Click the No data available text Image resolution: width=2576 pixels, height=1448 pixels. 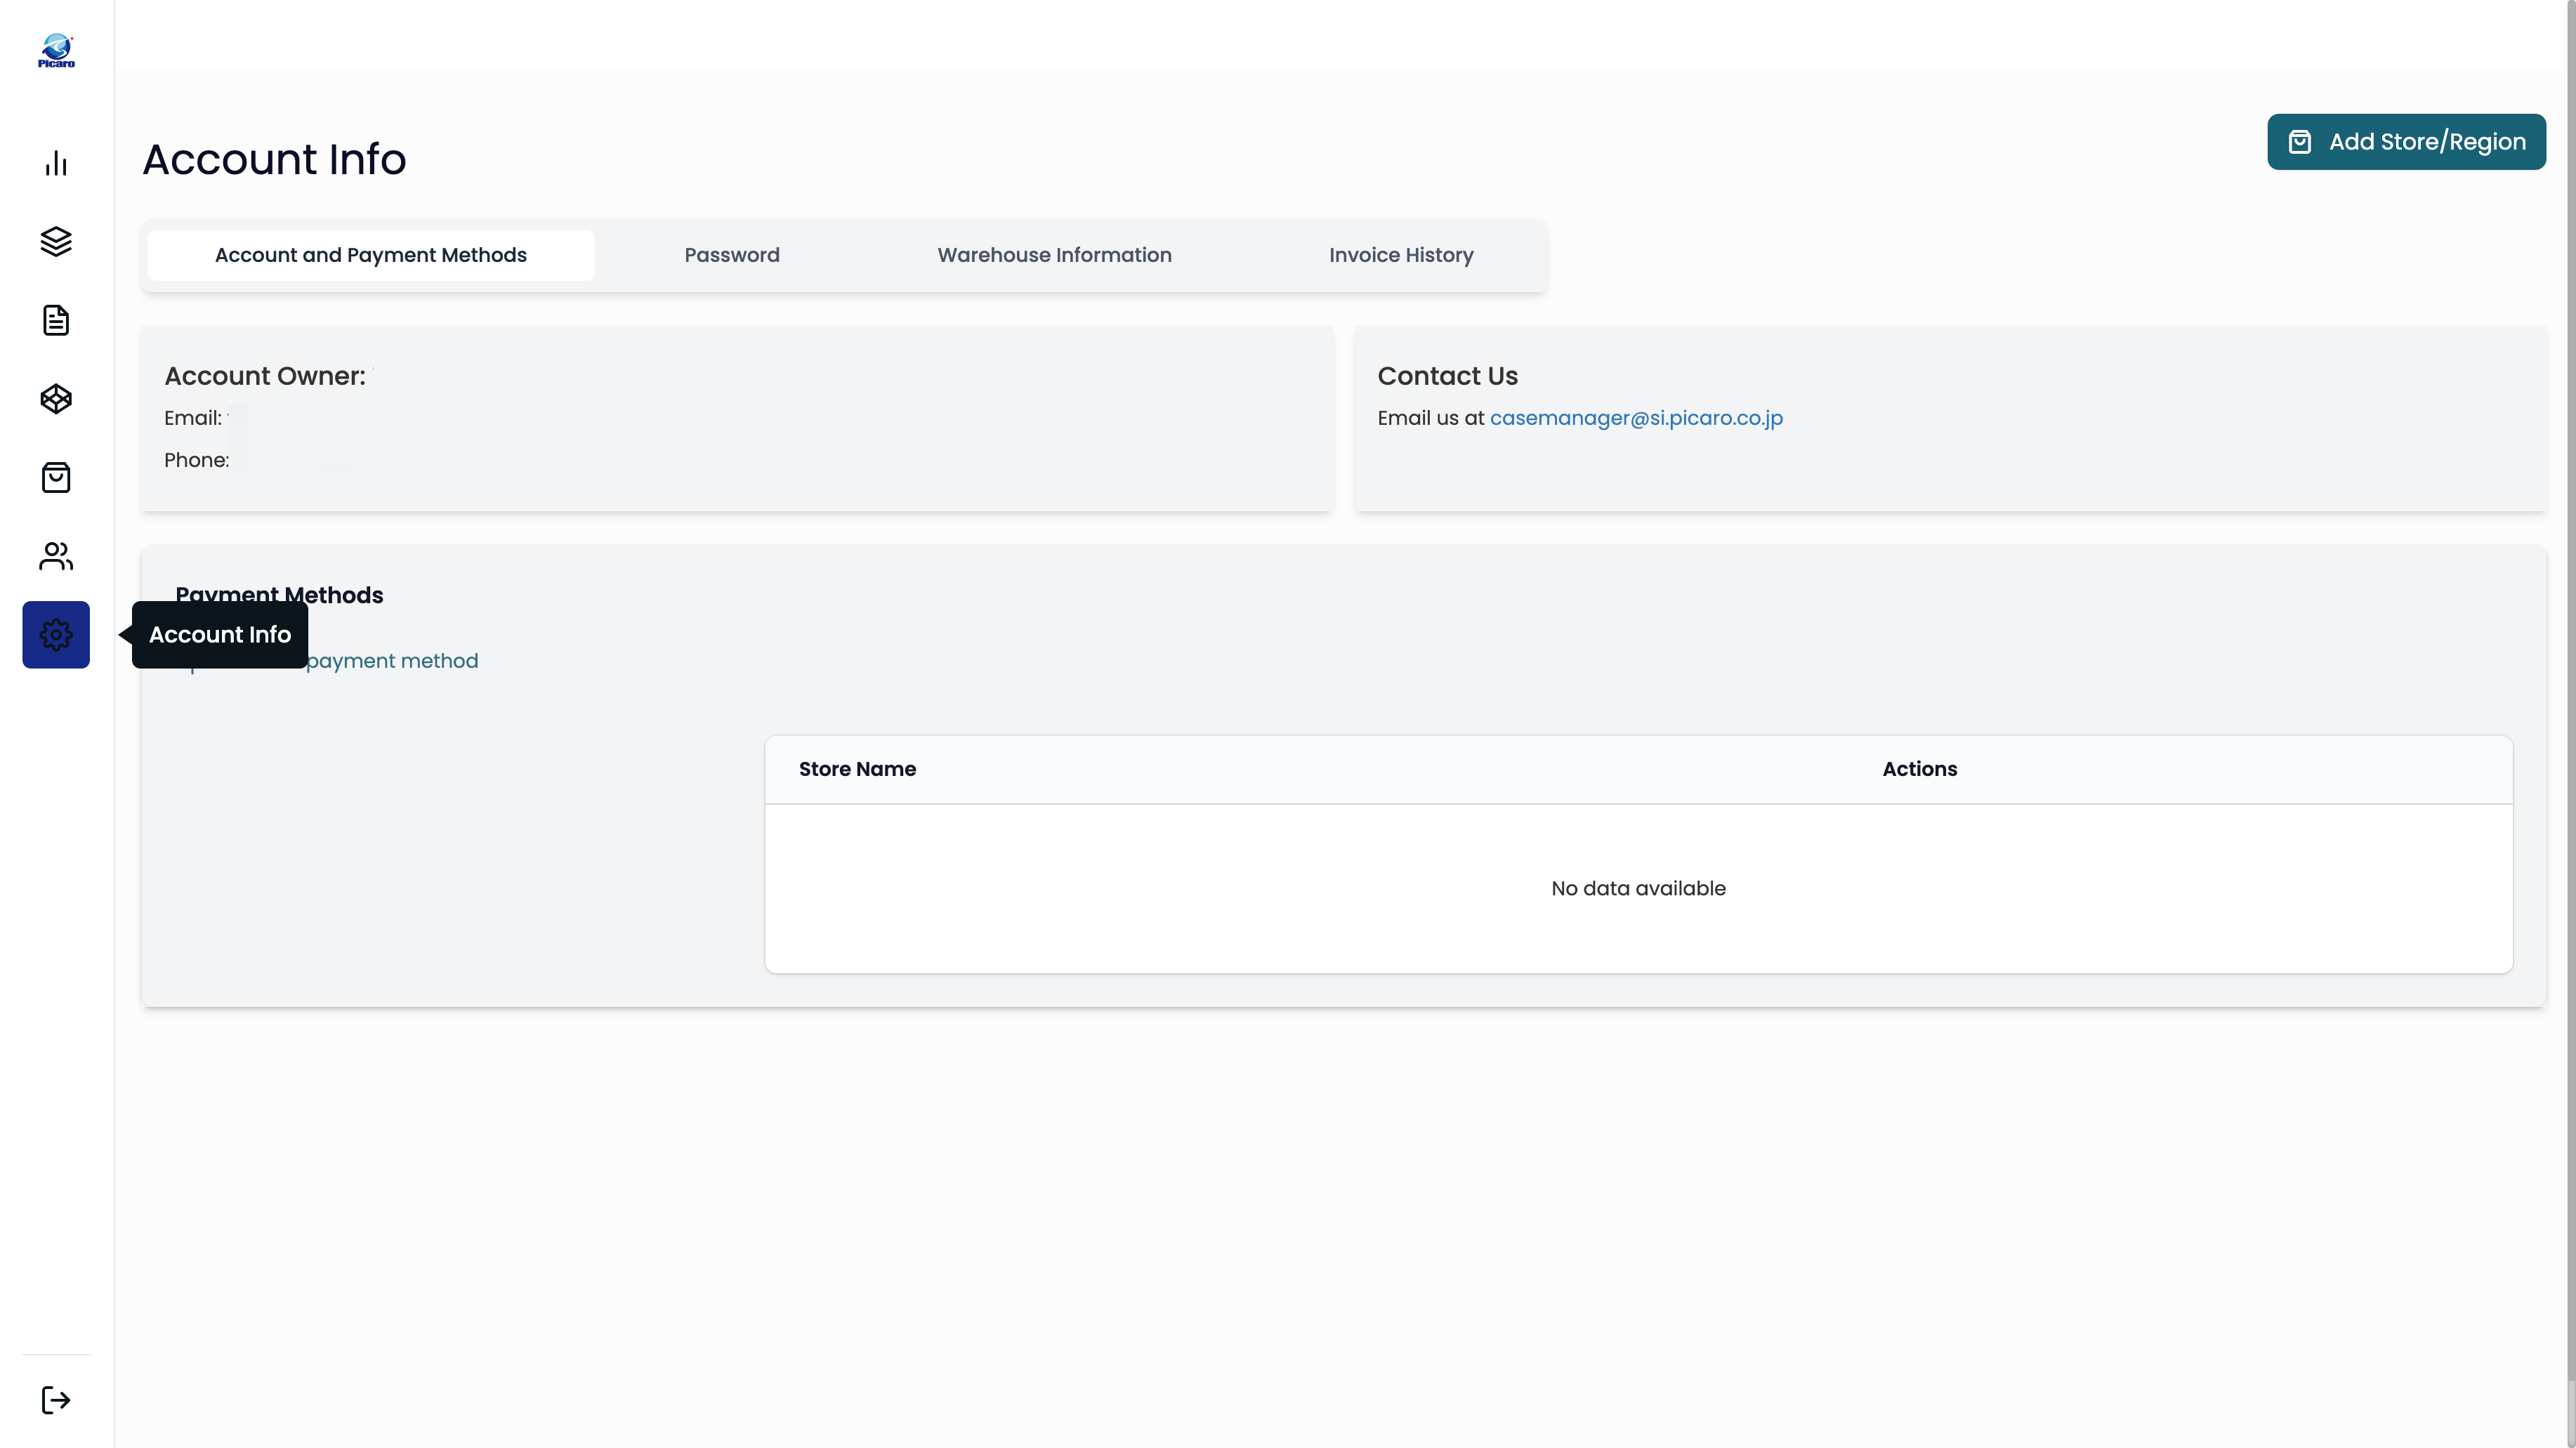[x=1638, y=888]
